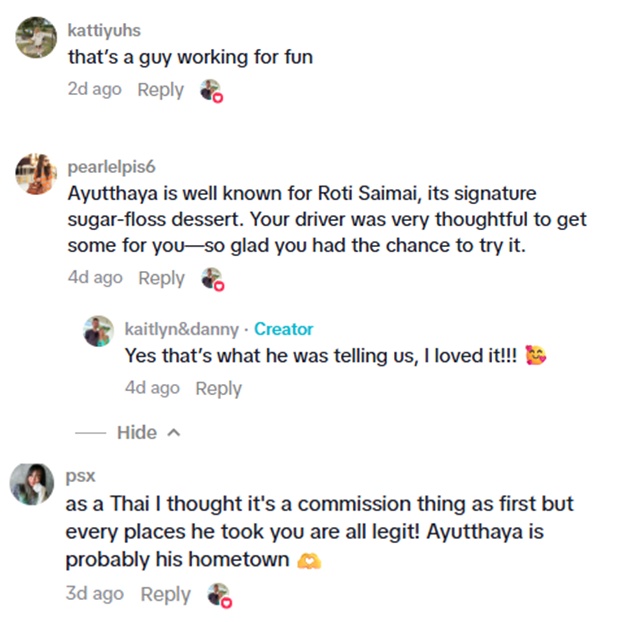Click the Creator label
This screenshot has height=622, width=619.
283,329
